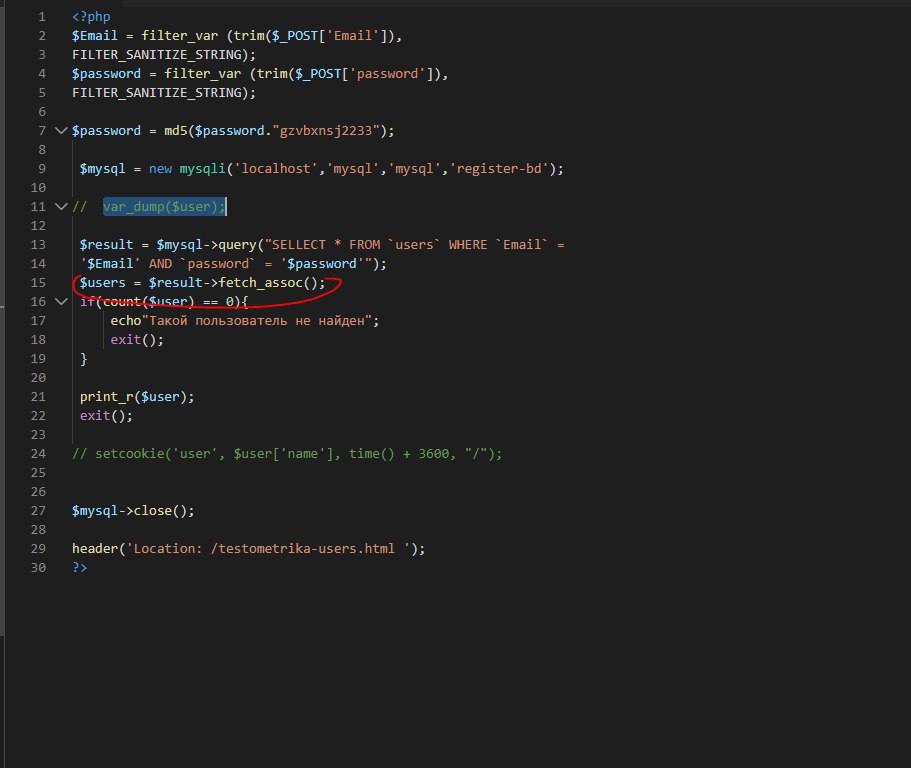Click FILTER_SANITIZE_STRING on line 3
Screen dimensions: 911x768
click(x=157, y=55)
